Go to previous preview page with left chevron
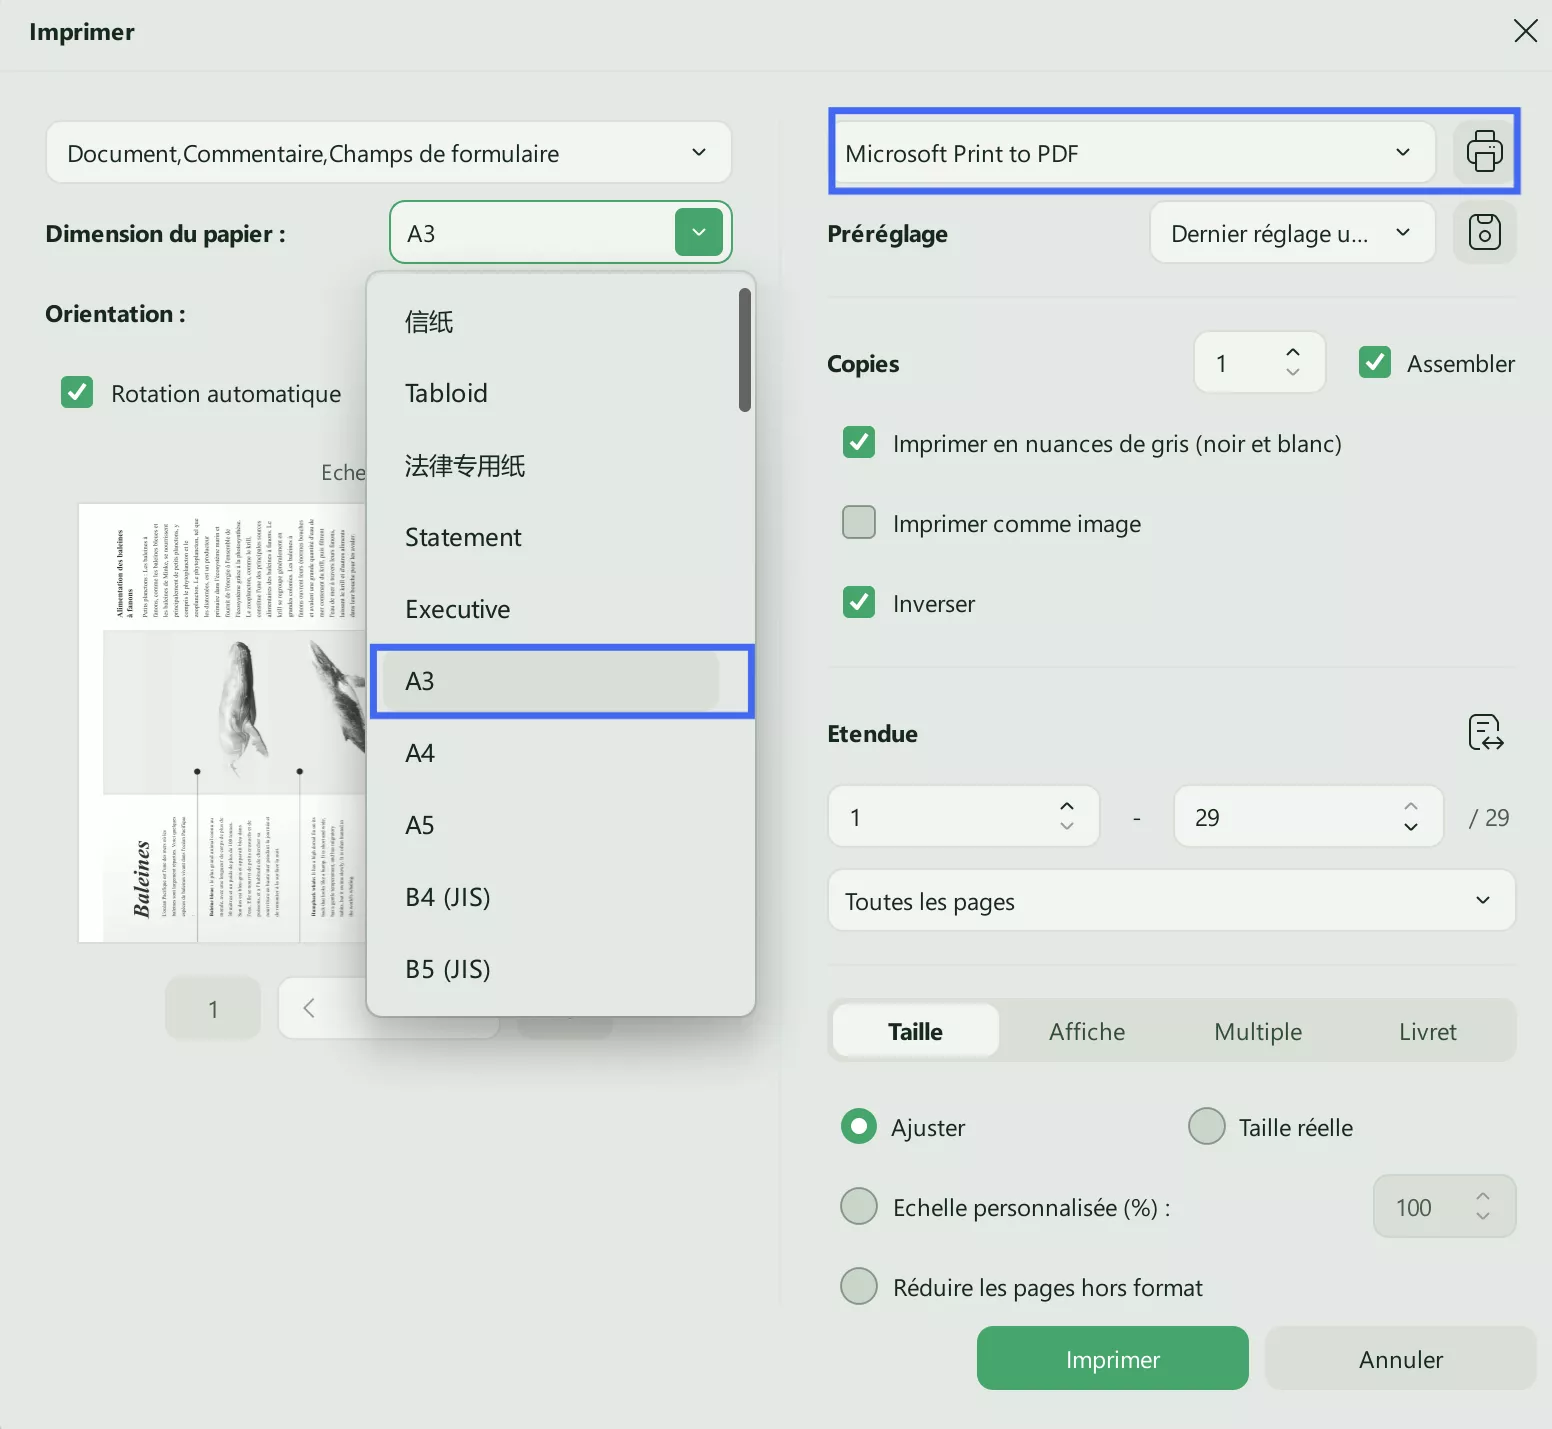Viewport: 1552px width, 1429px height. coord(310,1008)
